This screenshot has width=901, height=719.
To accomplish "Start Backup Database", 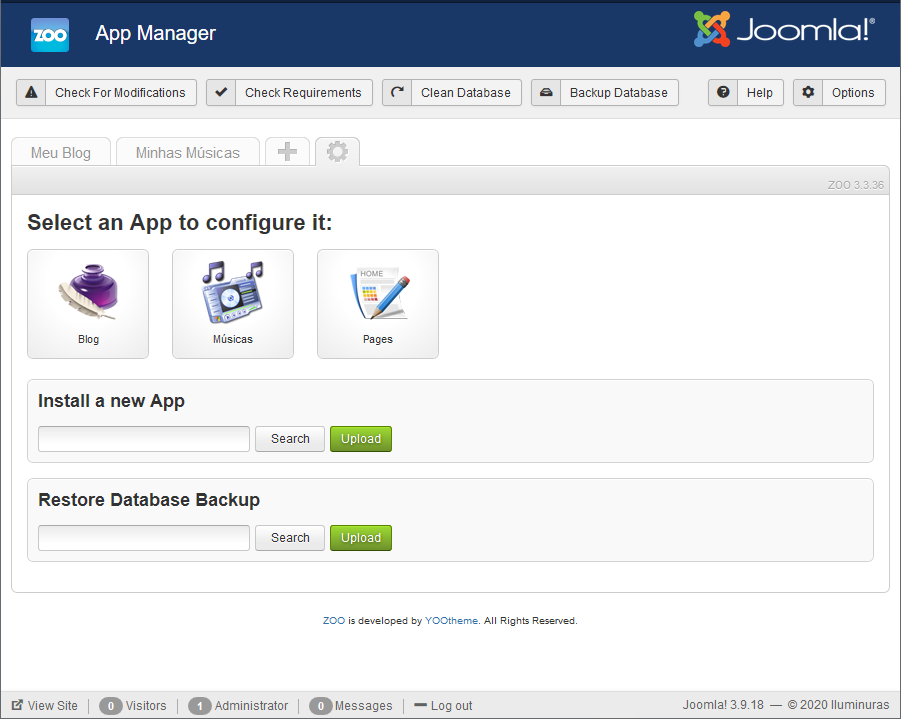I will [x=605, y=93].
